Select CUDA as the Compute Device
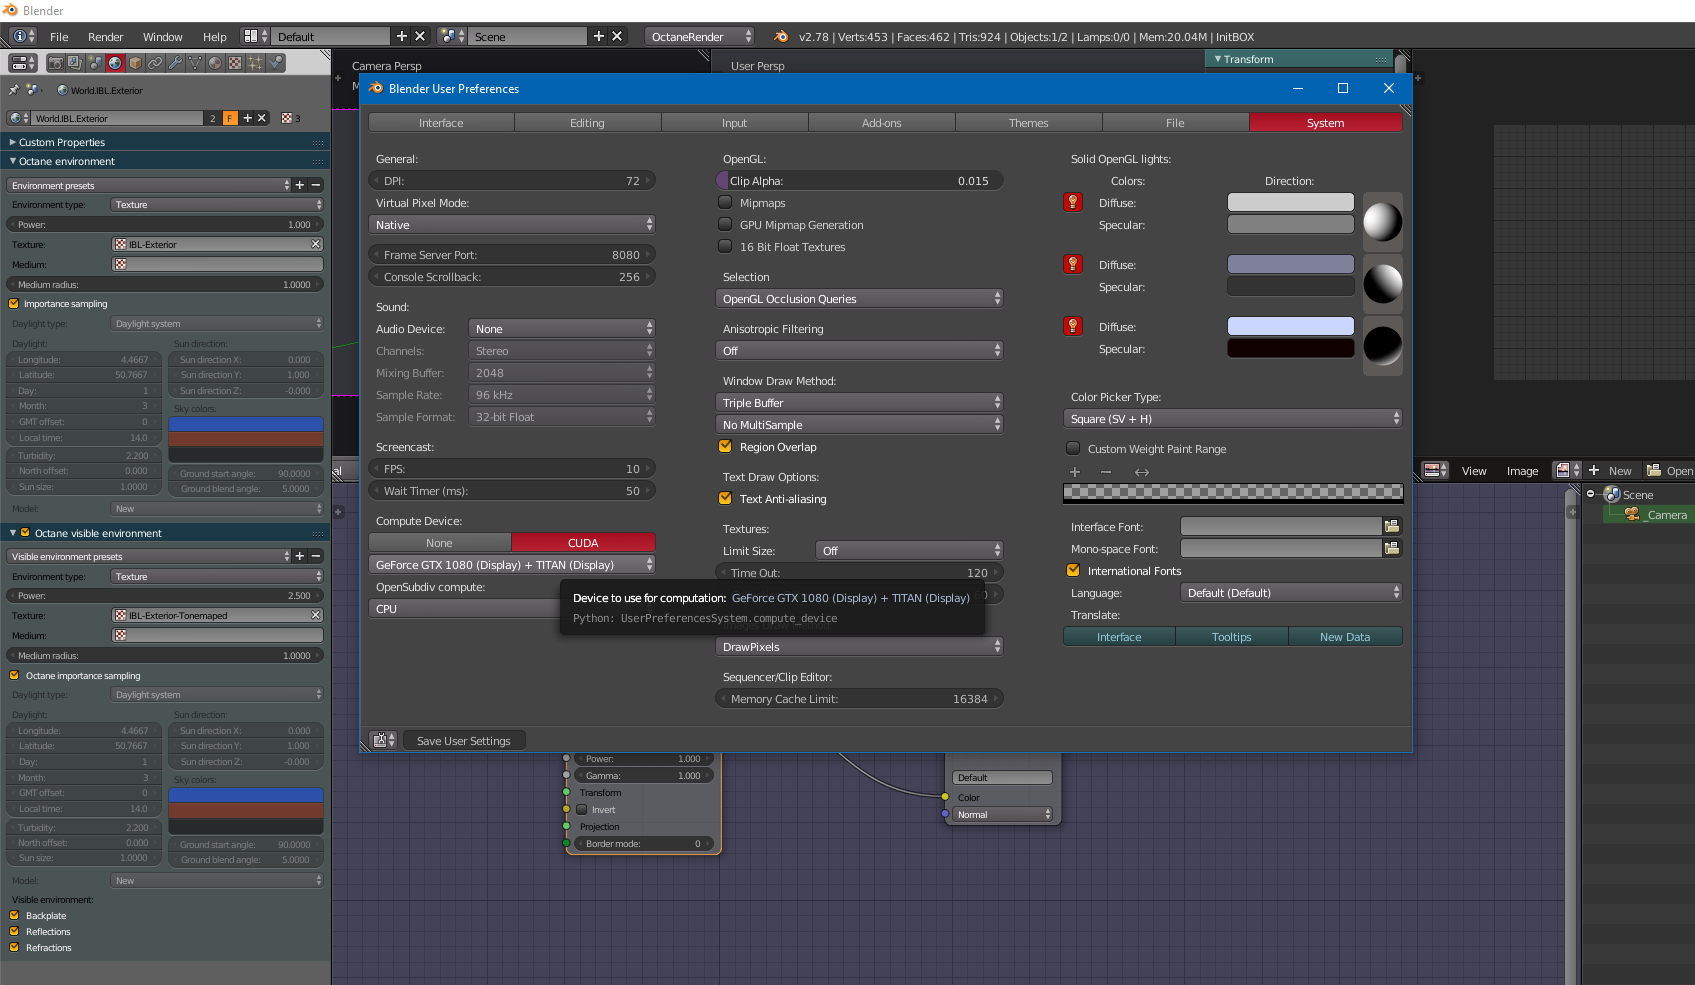 tap(583, 543)
